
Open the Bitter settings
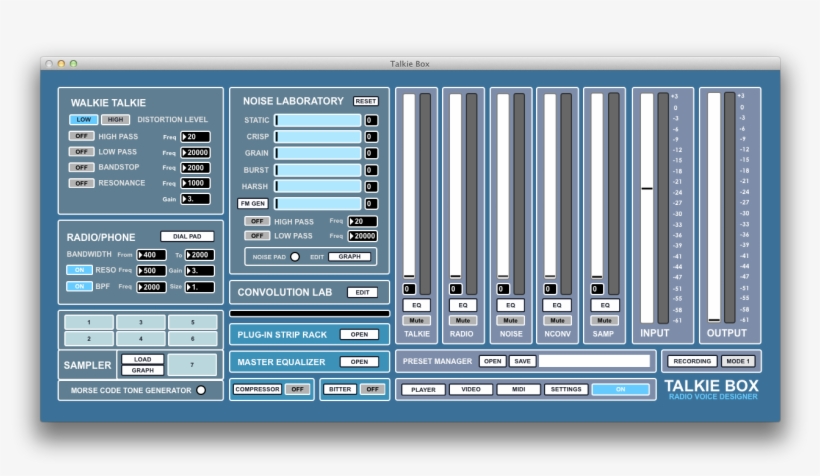[x=340, y=389]
